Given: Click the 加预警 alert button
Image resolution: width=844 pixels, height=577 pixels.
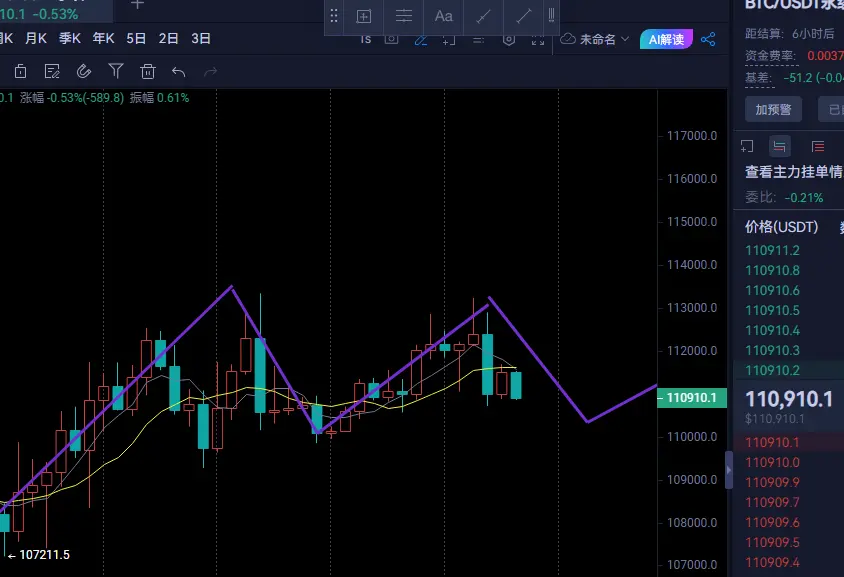Looking at the screenshot, I should point(773,110).
